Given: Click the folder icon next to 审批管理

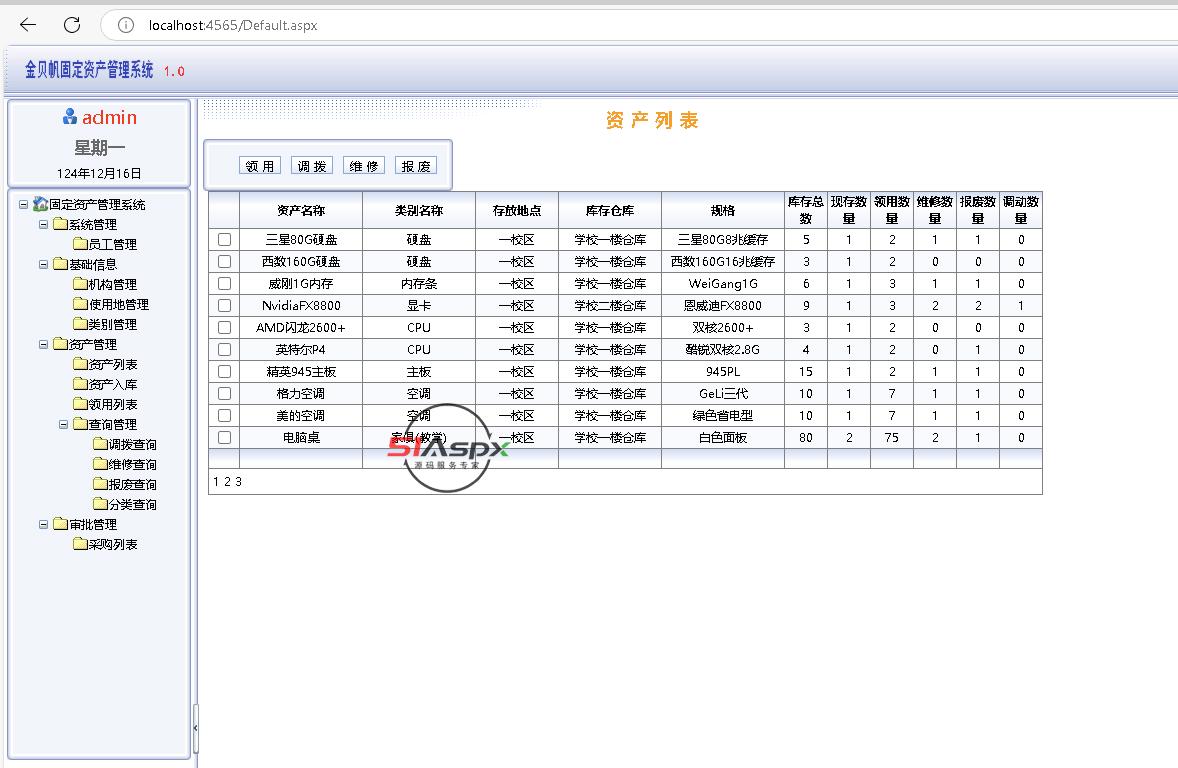Looking at the screenshot, I should point(61,524).
